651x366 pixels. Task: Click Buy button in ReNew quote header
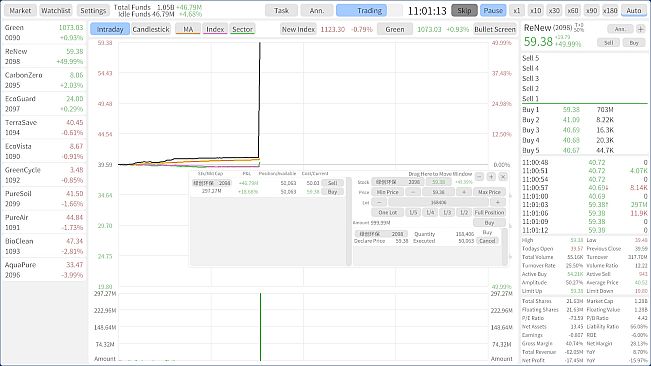[x=634, y=42]
